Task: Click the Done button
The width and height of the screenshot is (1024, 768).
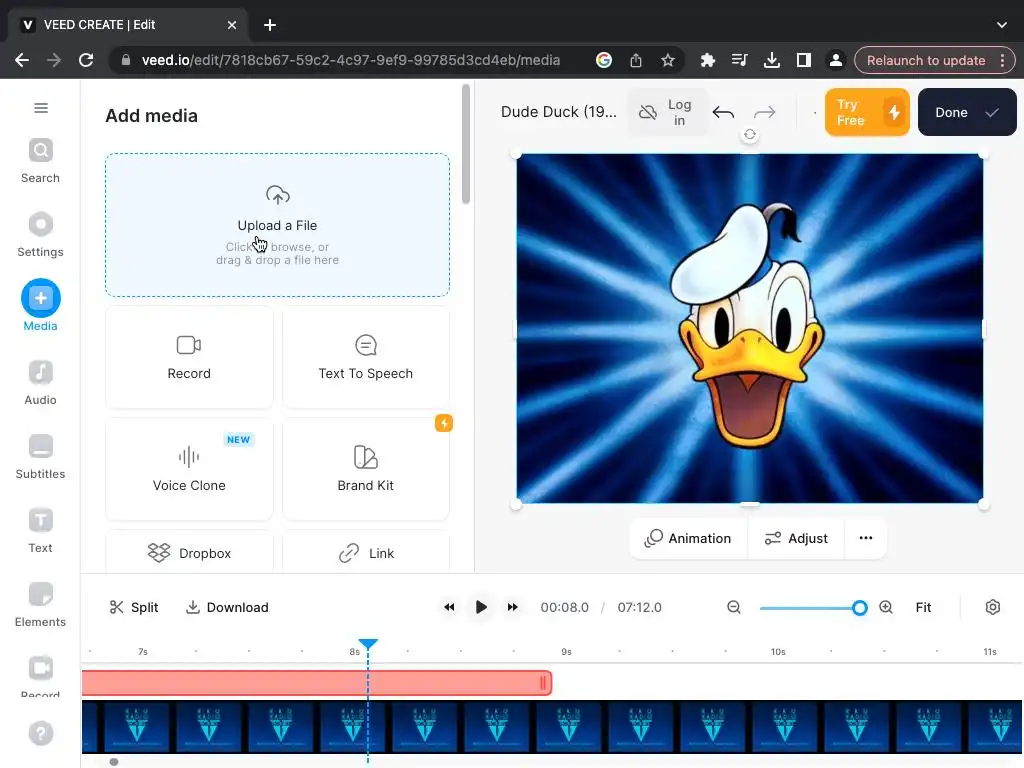Action: click(x=967, y=112)
